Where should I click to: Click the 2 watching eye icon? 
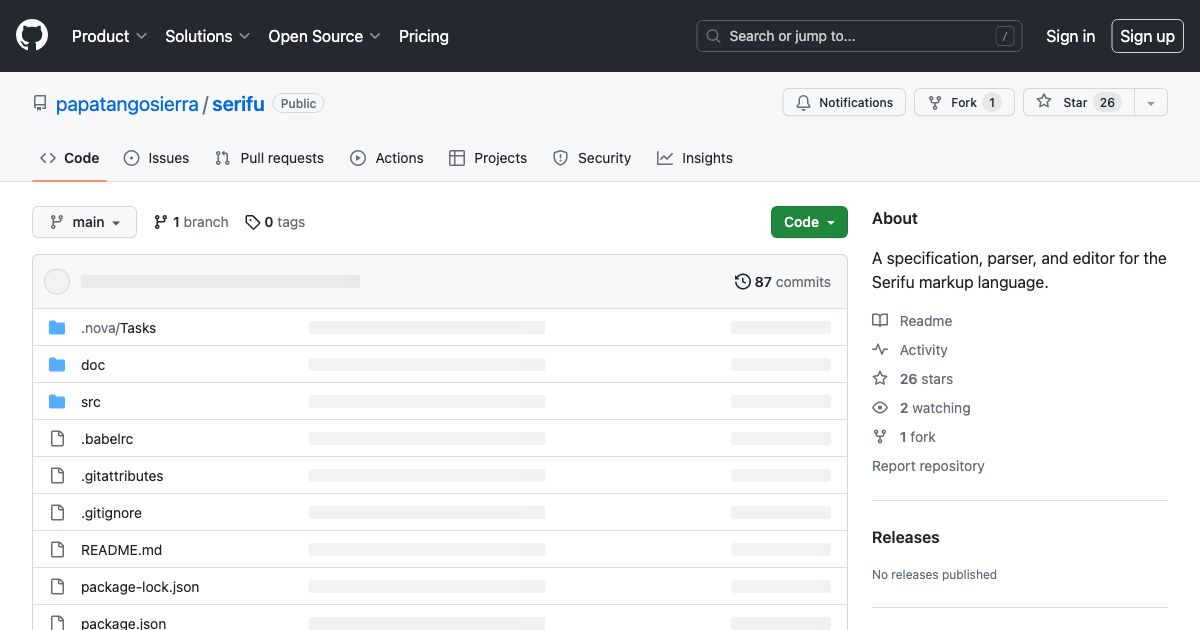[x=880, y=408]
